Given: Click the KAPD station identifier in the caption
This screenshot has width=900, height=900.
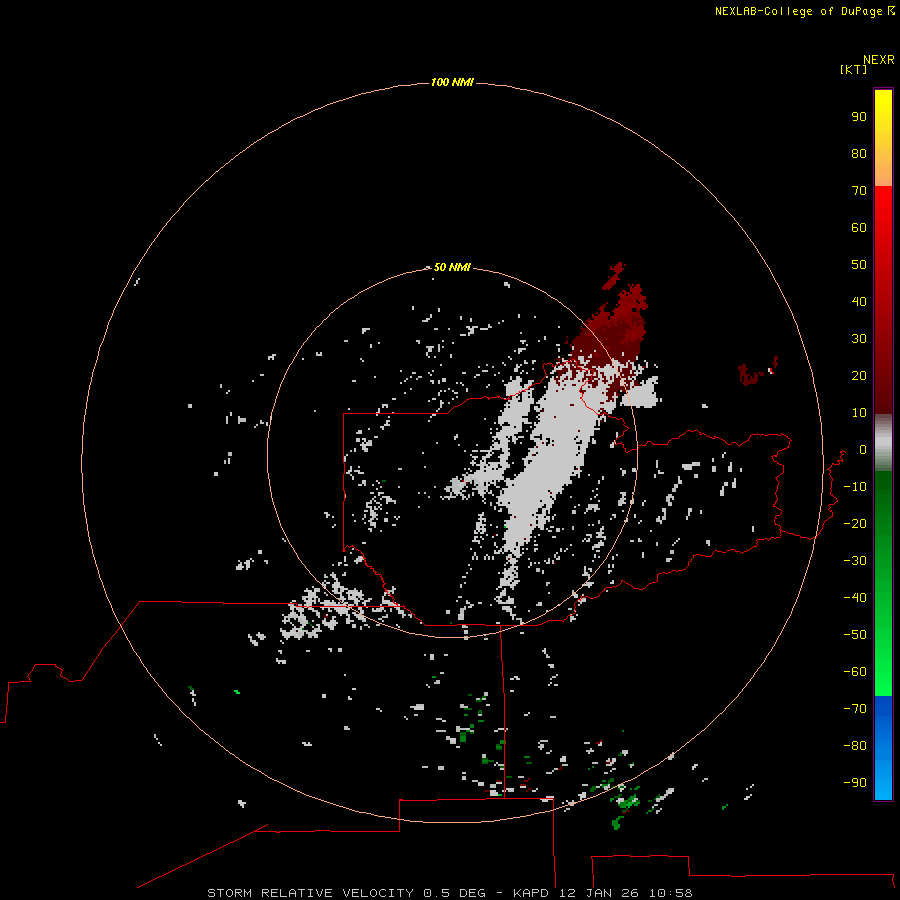Looking at the screenshot, I should (533, 893).
